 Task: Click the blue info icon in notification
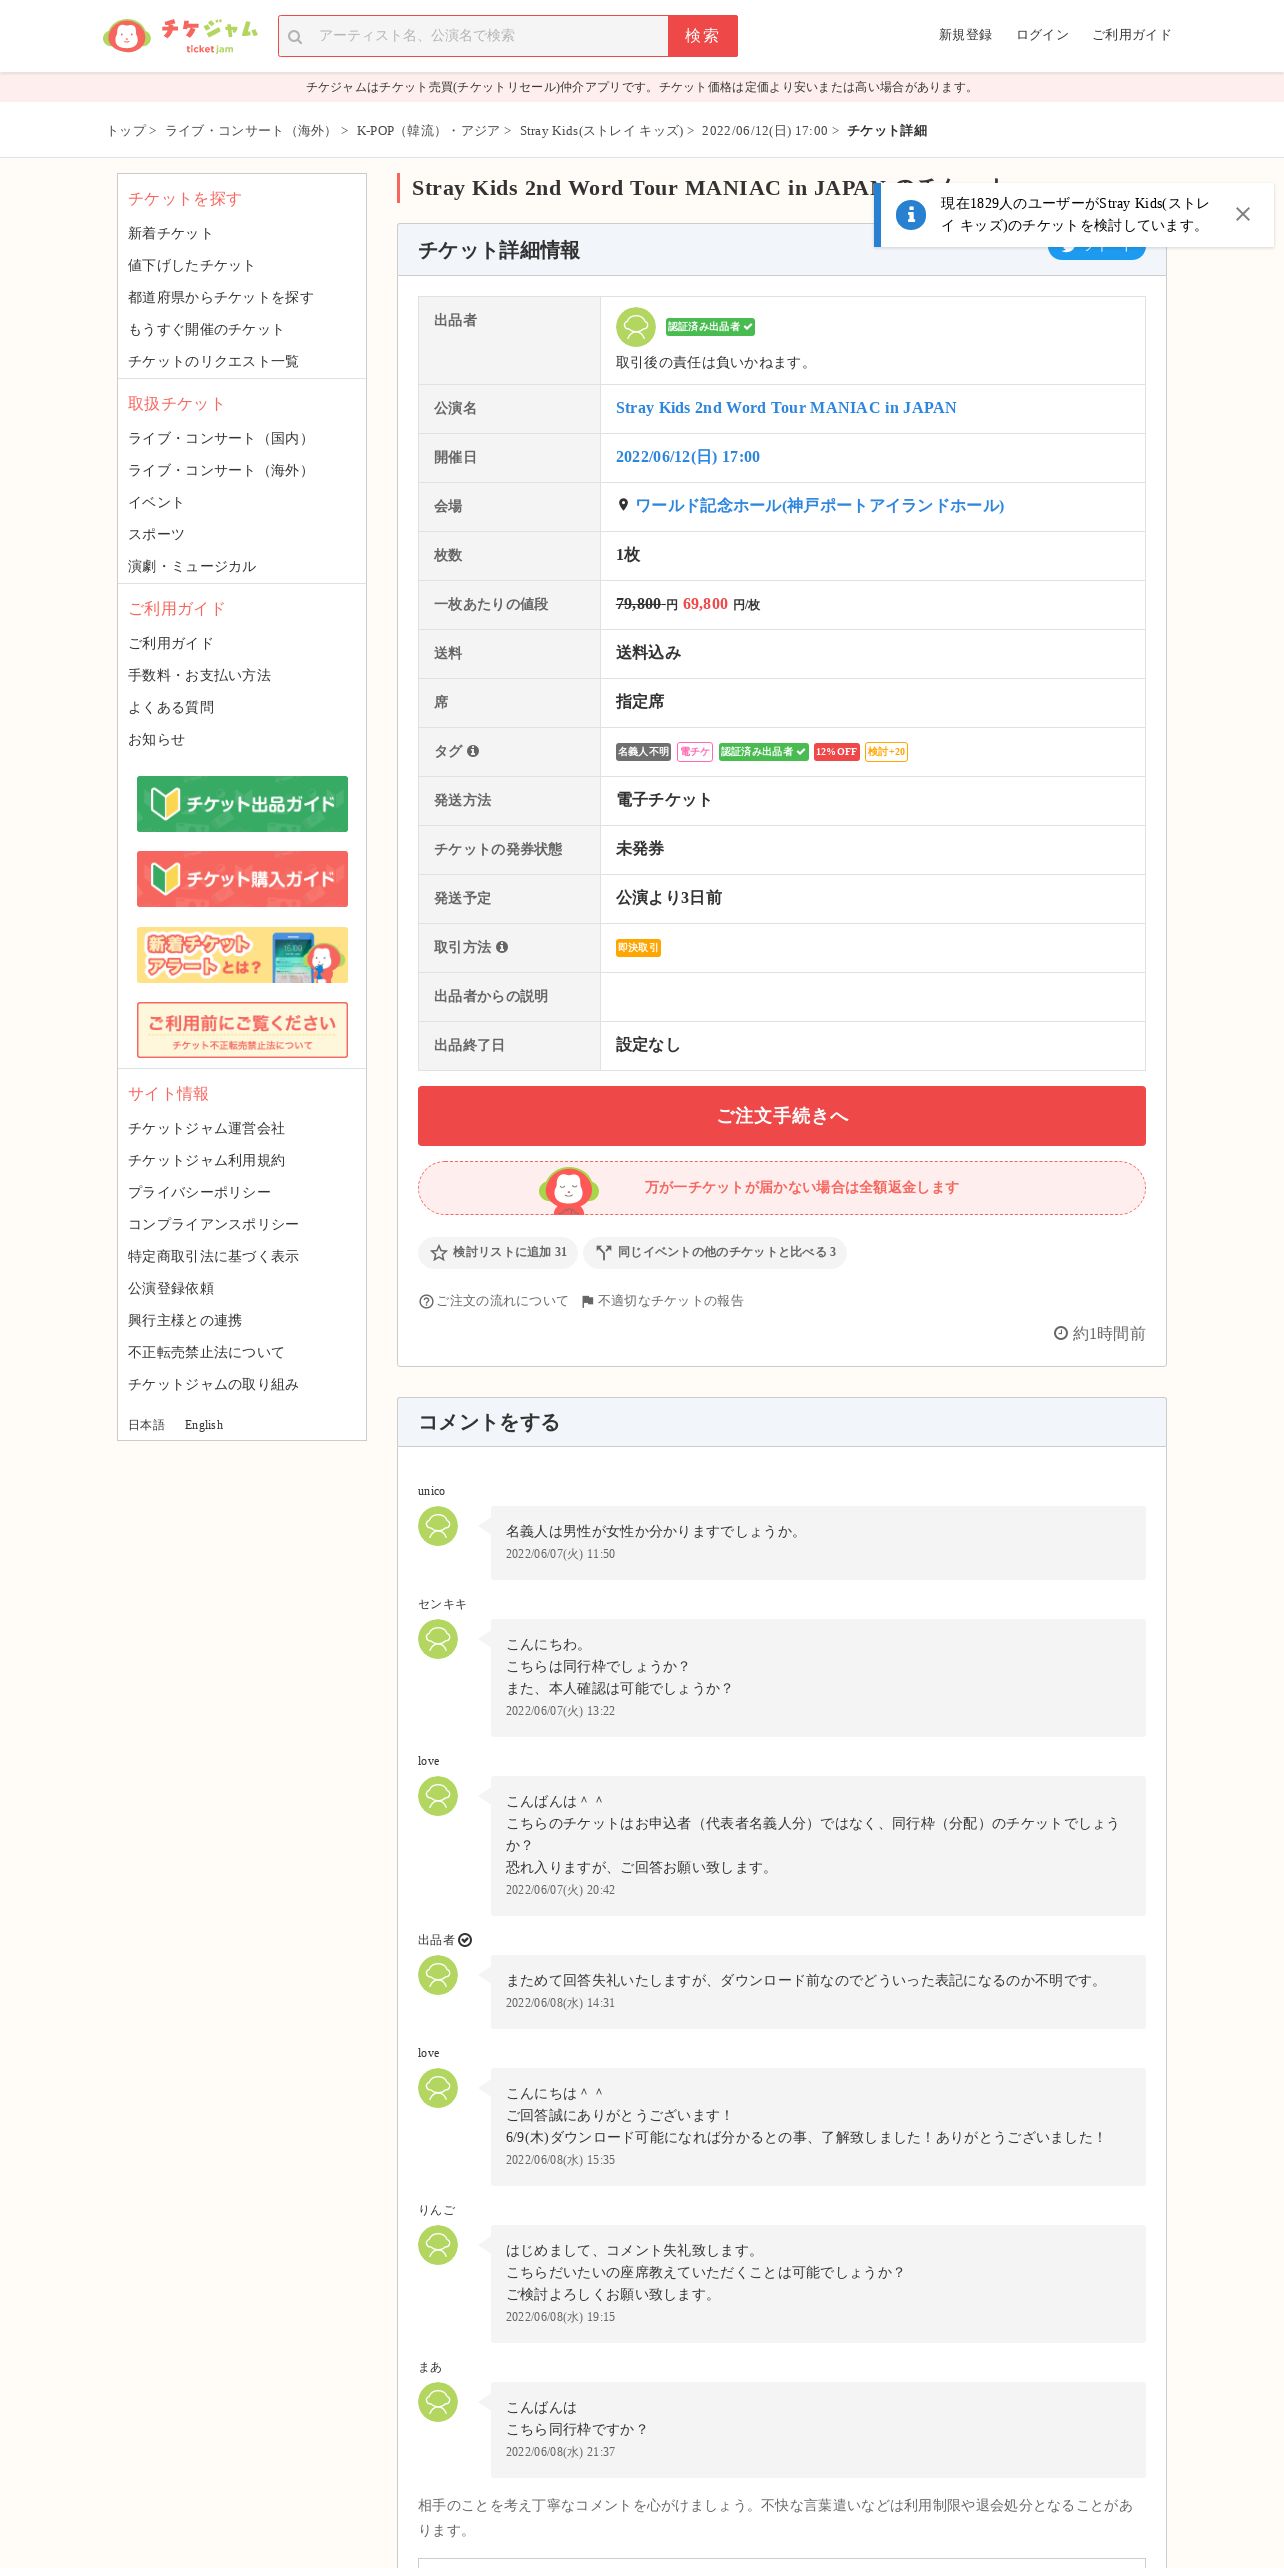[x=910, y=214]
